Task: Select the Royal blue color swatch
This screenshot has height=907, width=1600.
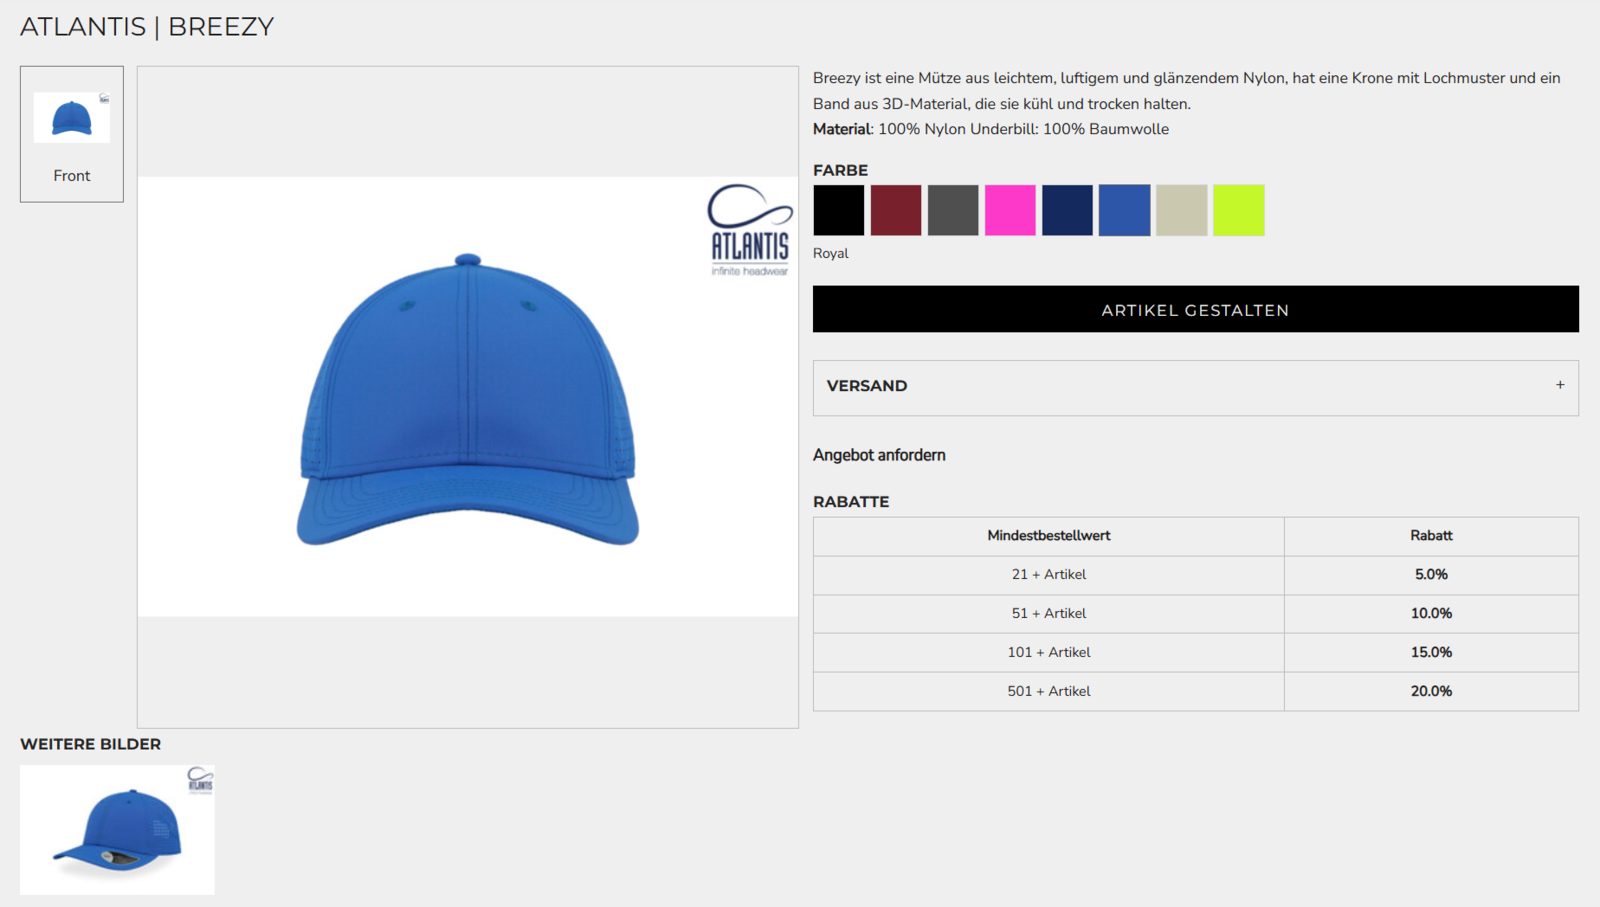Action: (1124, 210)
